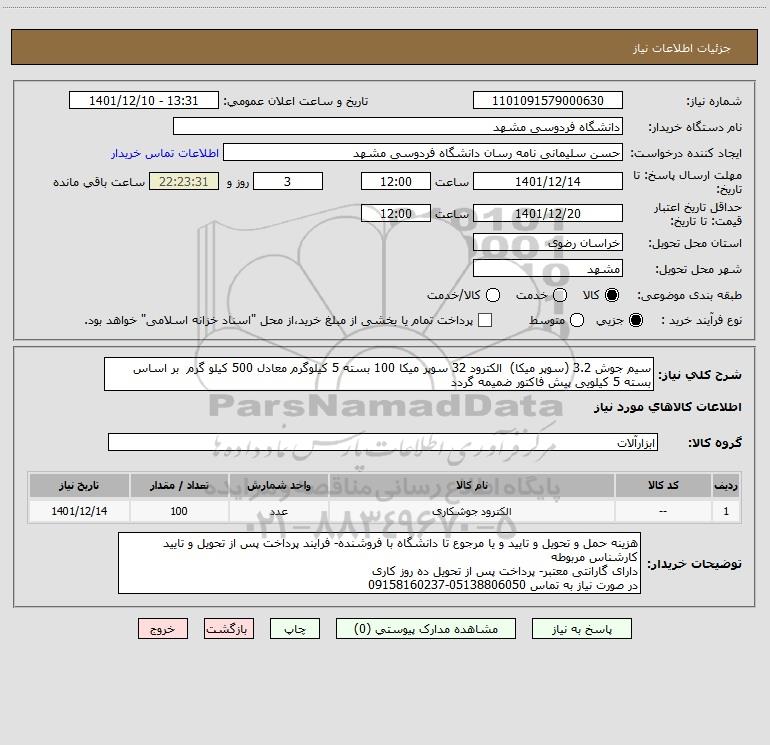770x745 pixels.
Task: Click the مشاهده مدارک پیوستی (0) button
Action: pyautogui.click(x=426, y=629)
